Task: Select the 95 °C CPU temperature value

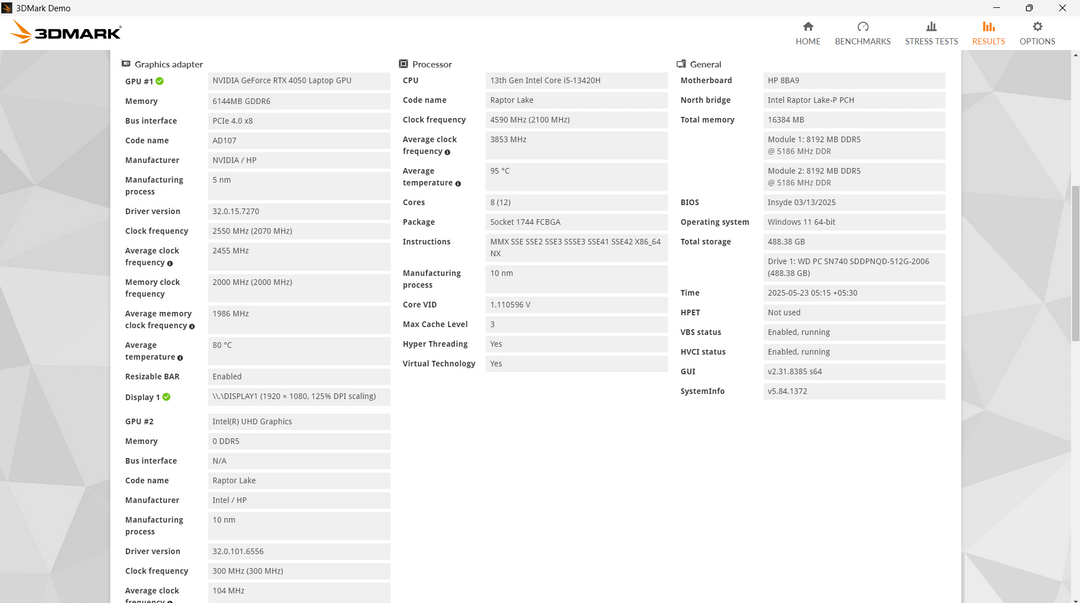Action: point(577,176)
